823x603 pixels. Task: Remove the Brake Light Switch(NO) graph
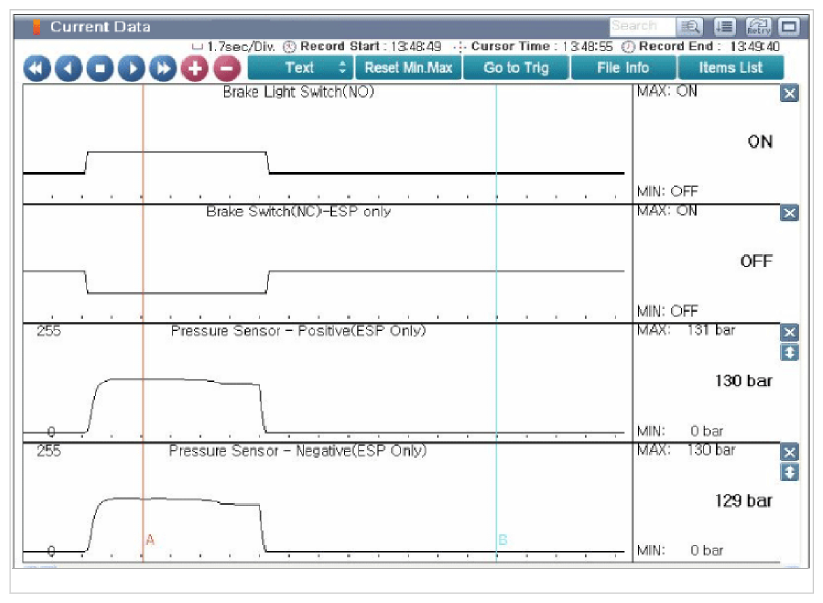(789, 93)
